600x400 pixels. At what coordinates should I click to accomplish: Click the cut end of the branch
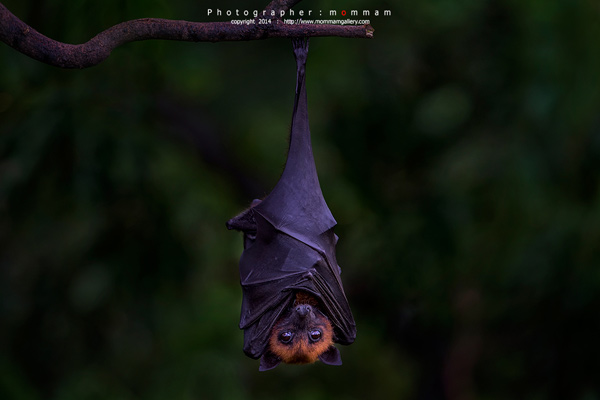pos(368,31)
